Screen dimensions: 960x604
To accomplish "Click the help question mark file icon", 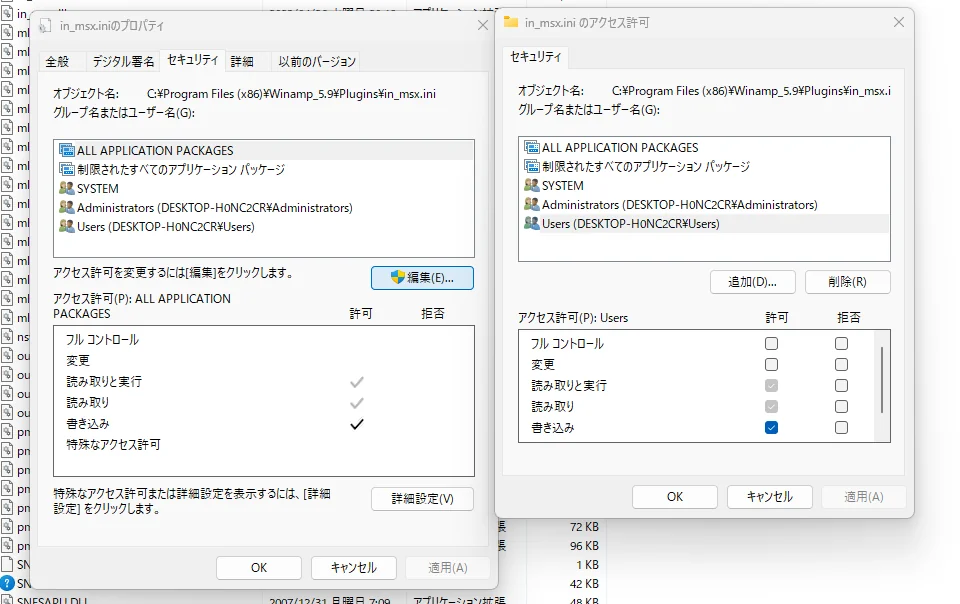I will 7,583.
